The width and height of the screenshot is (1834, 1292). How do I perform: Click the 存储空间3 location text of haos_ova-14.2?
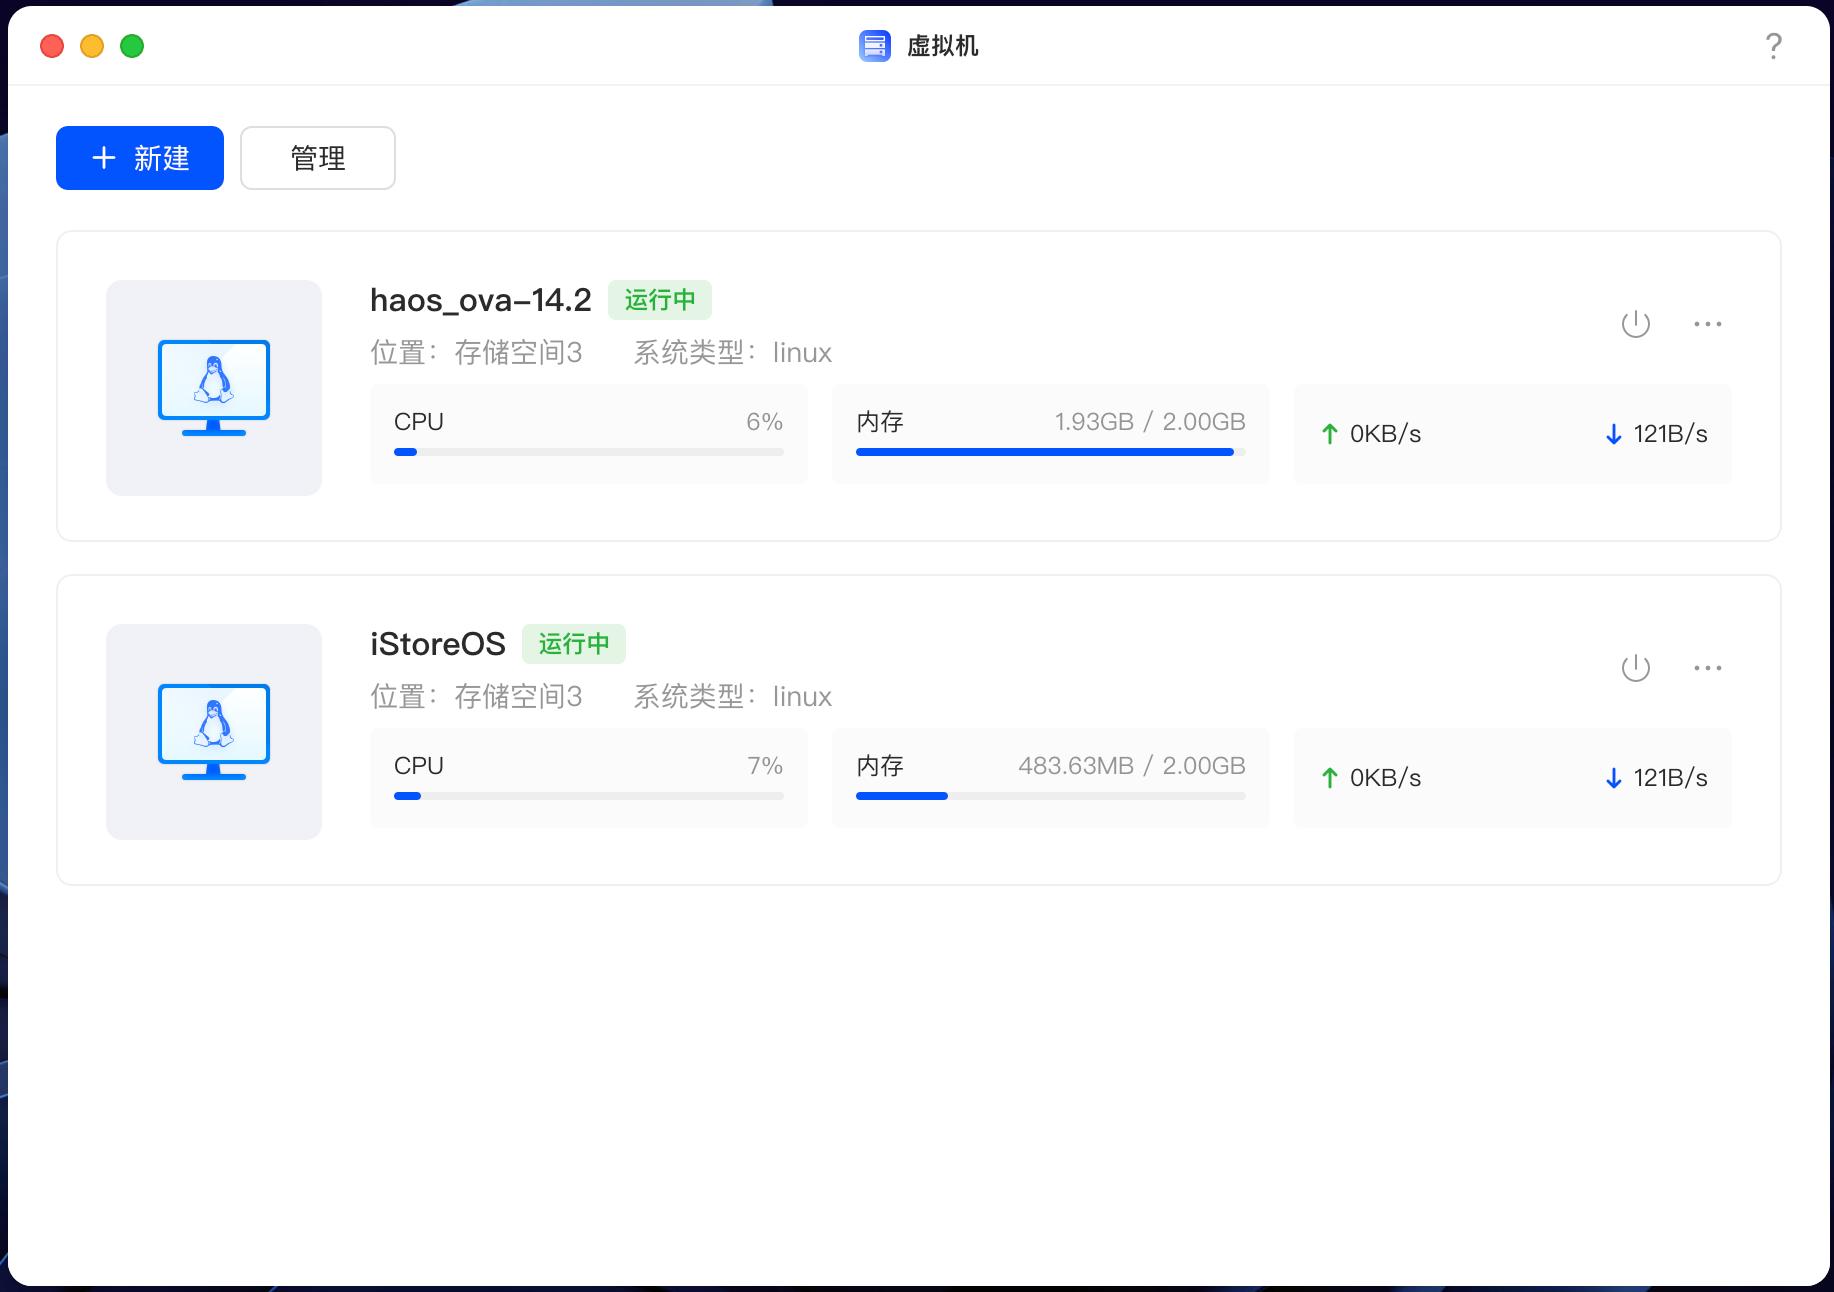518,353
